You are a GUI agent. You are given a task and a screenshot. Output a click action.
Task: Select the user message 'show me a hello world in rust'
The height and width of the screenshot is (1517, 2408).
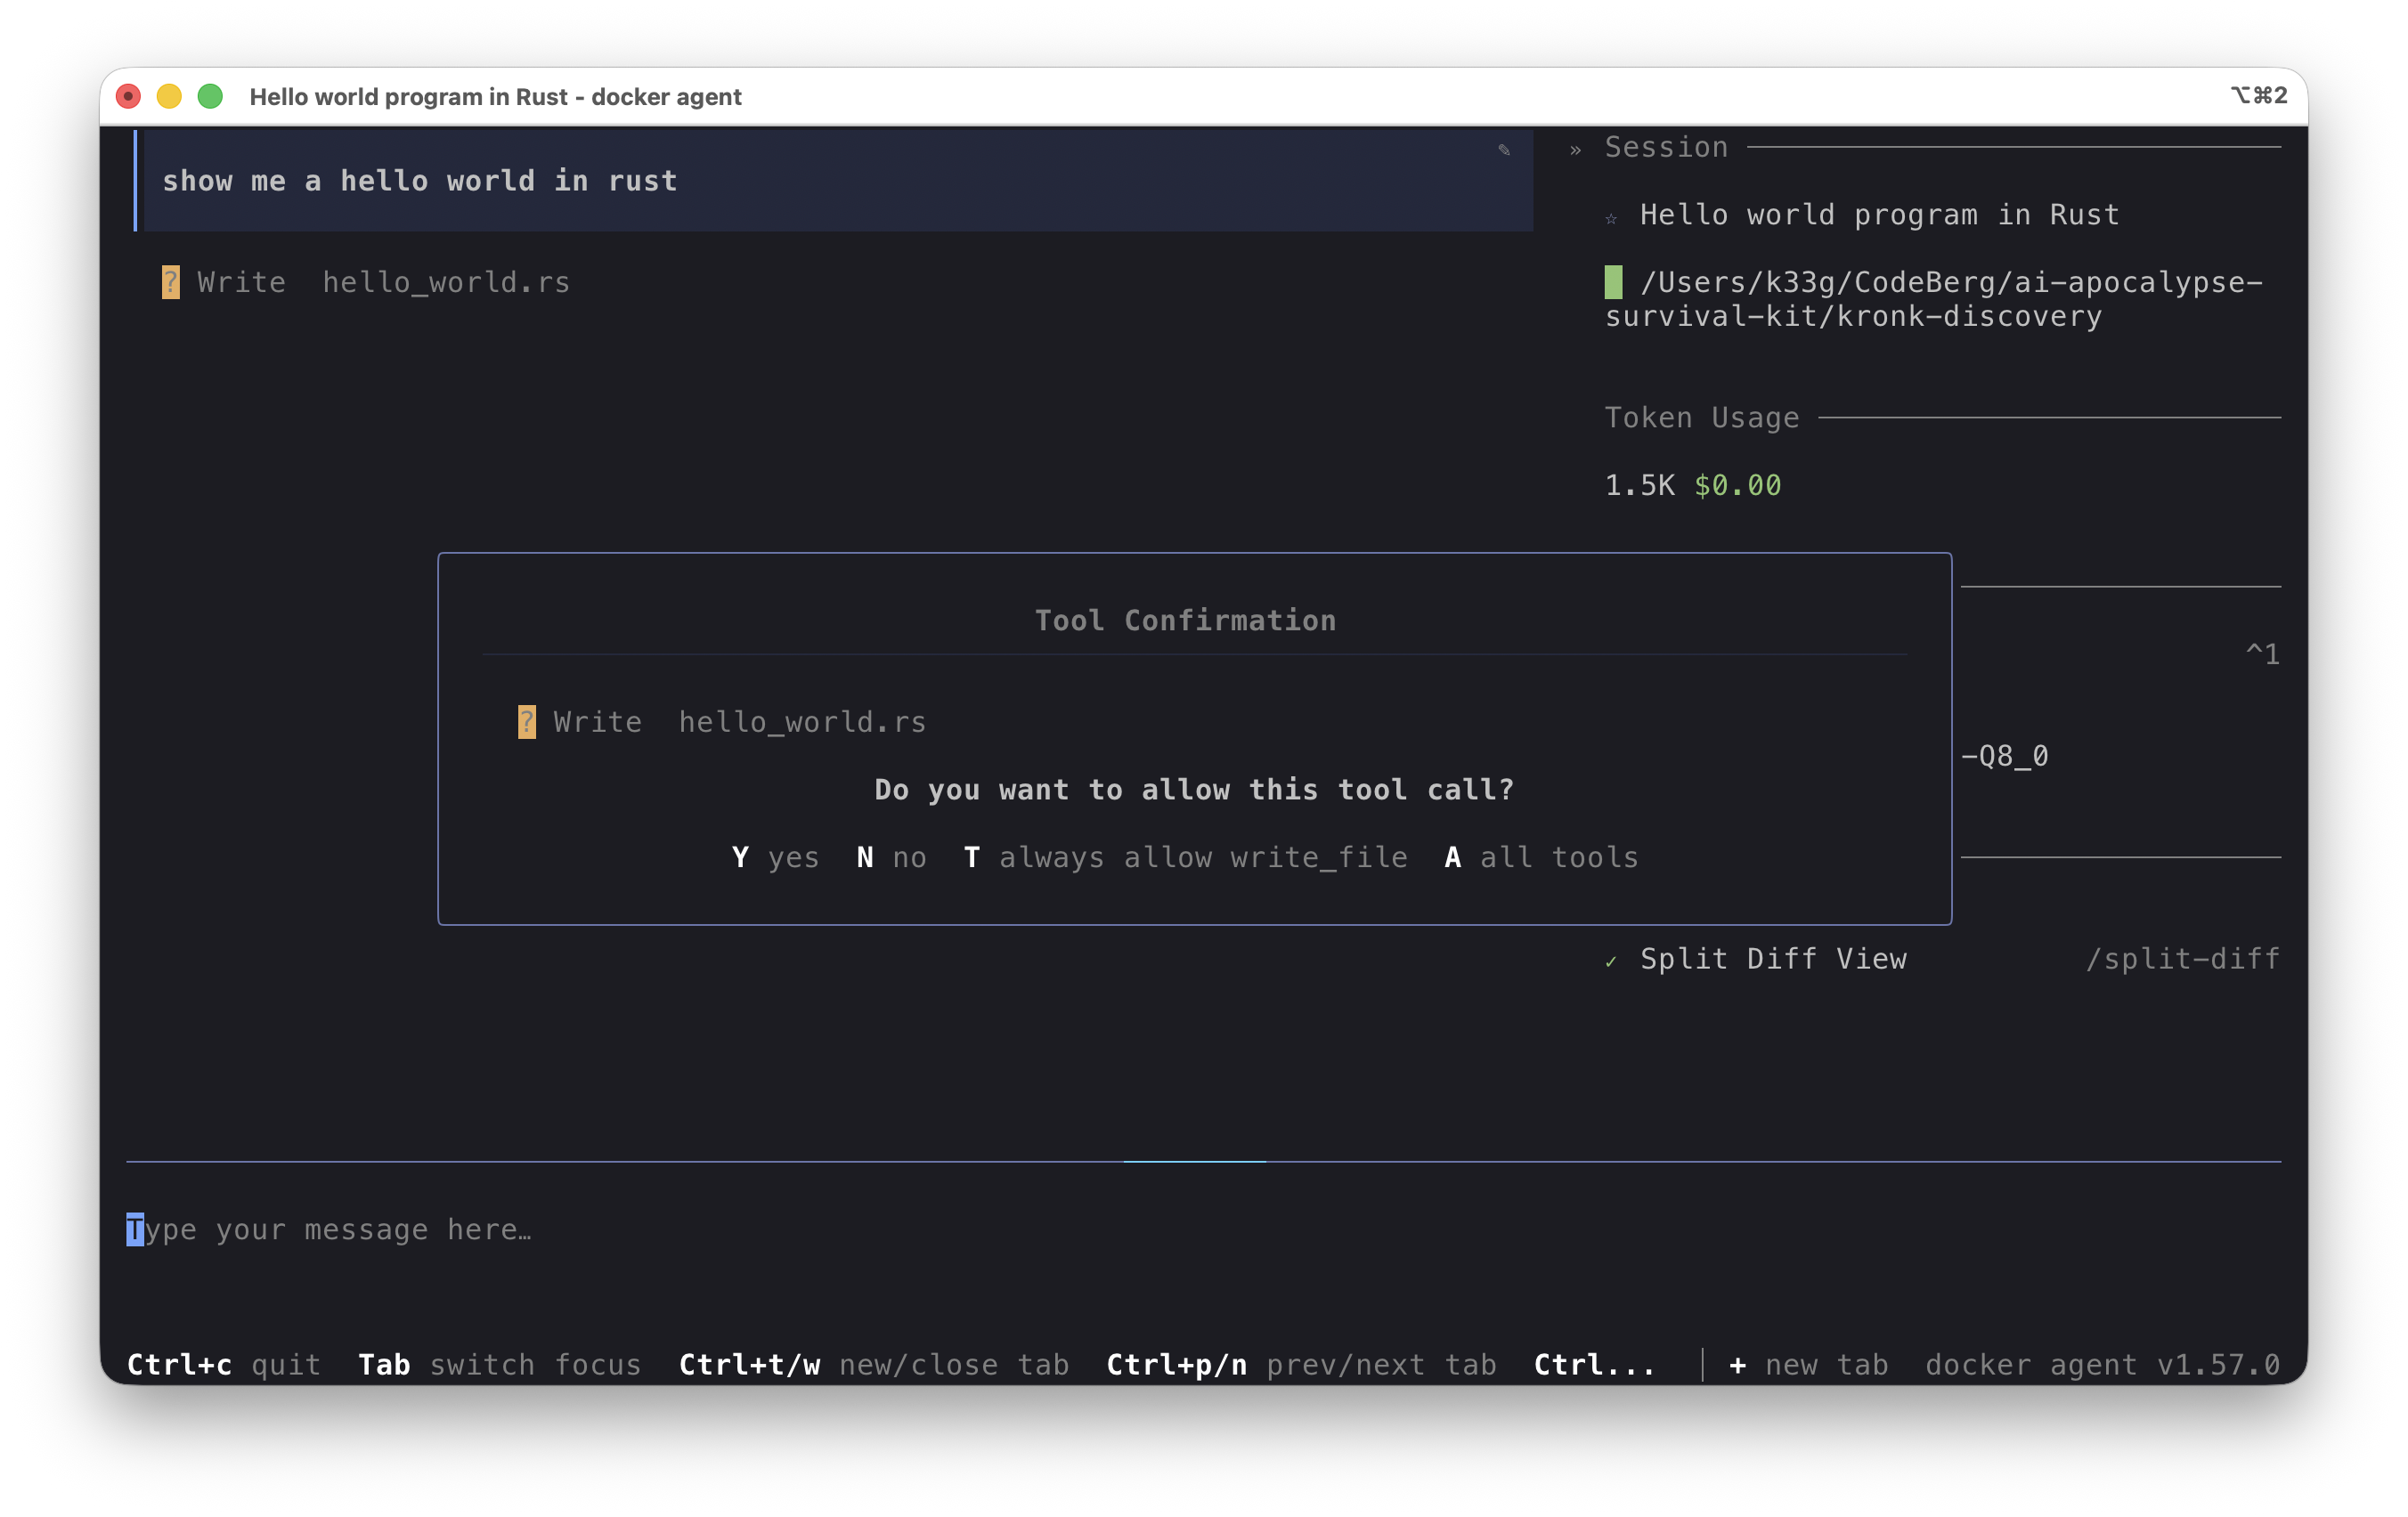point(838,181)
